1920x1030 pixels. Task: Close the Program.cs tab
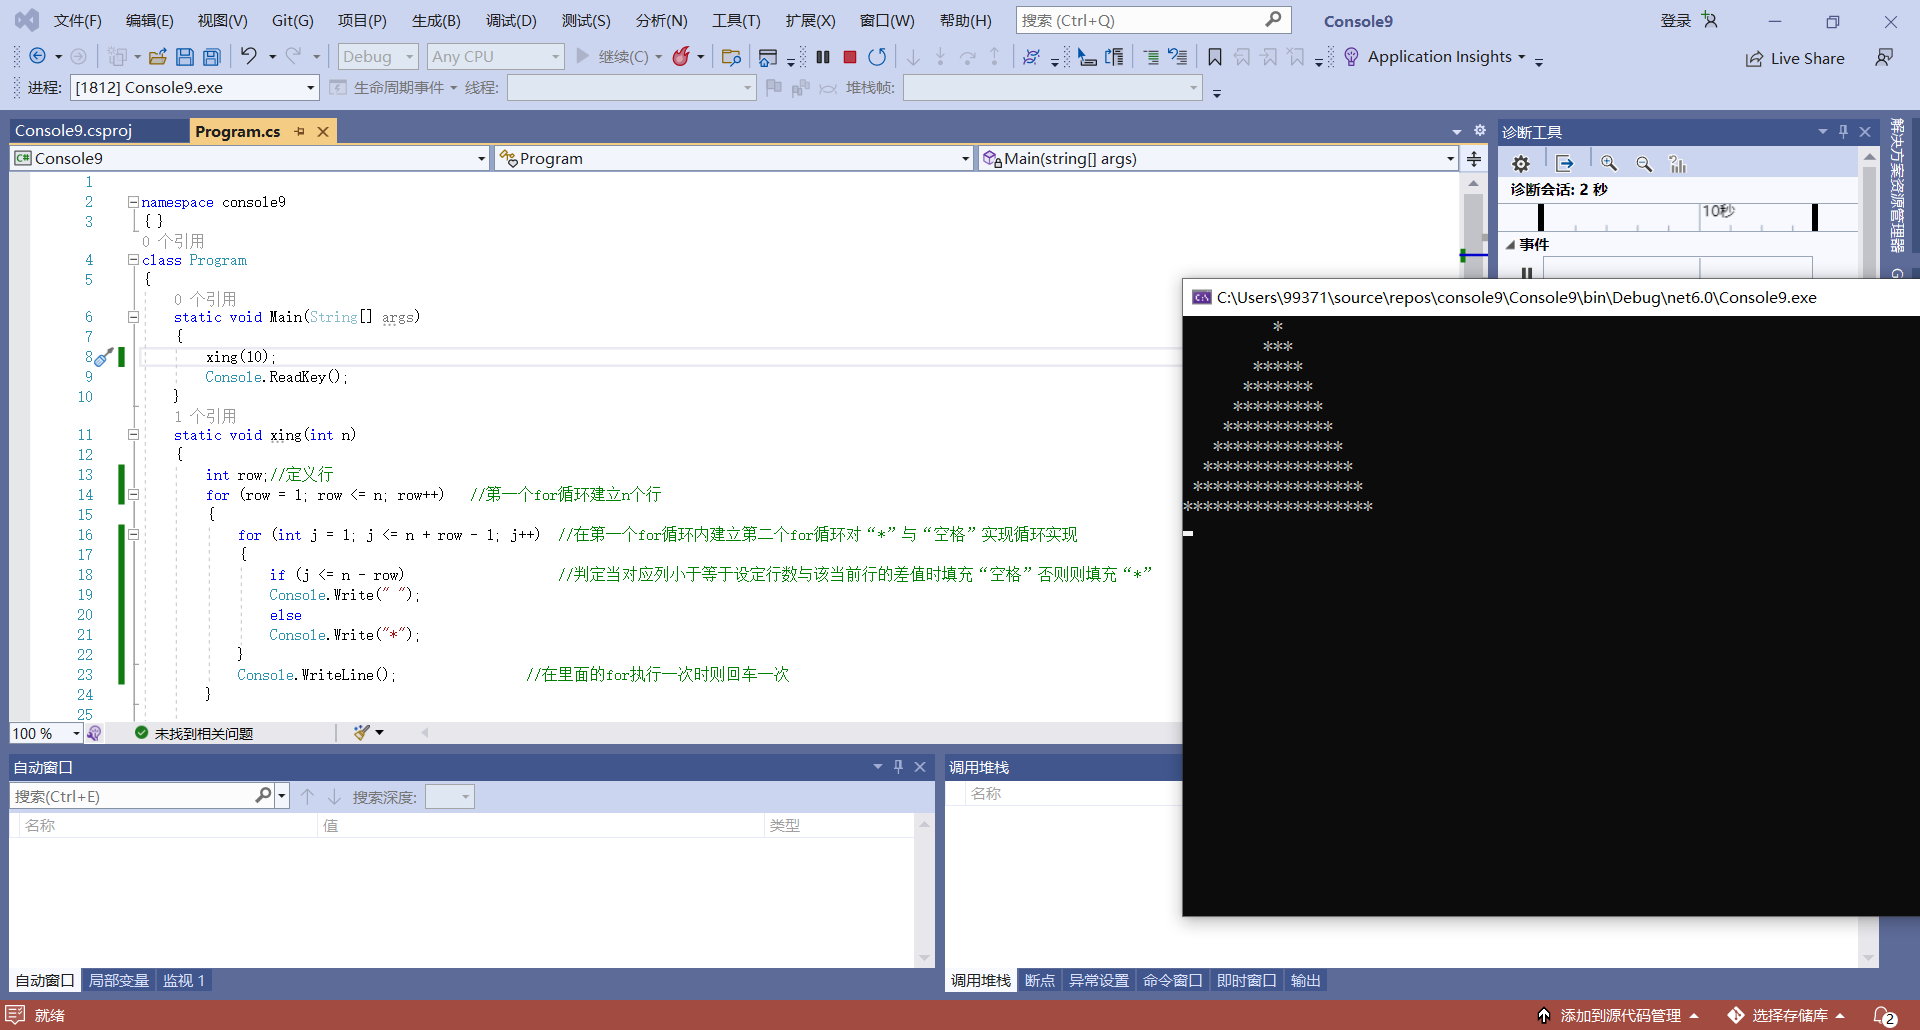pyautogui.click(x=323, y=131)
